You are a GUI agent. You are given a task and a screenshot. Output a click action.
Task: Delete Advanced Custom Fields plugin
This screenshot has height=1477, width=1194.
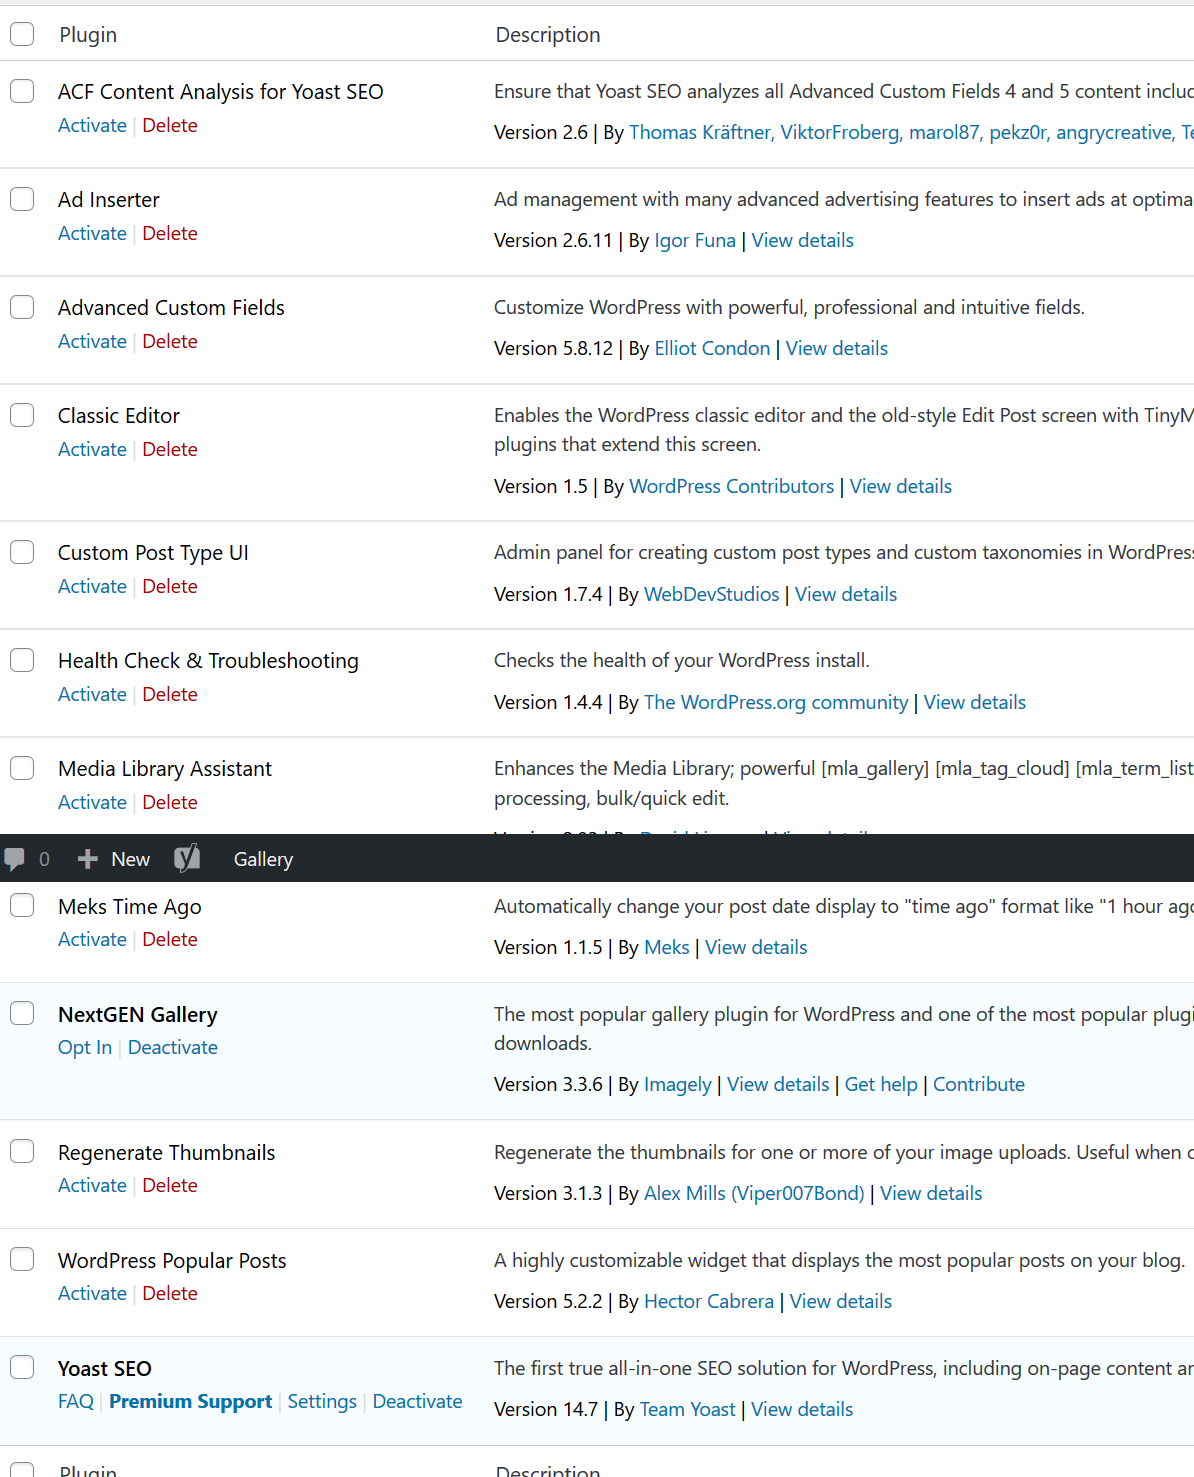170,341
